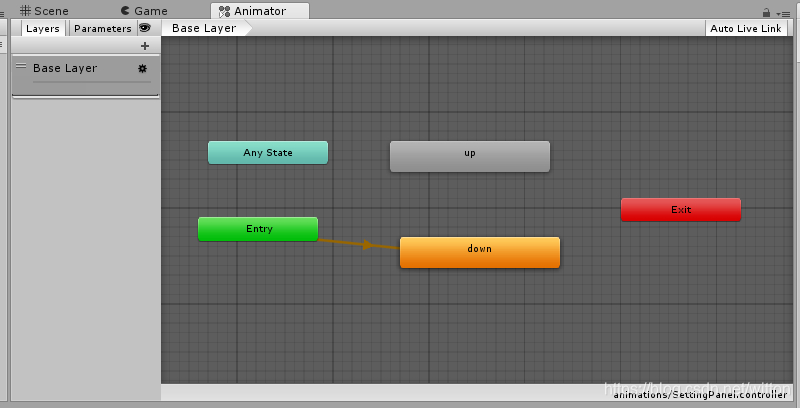The image size is (800, 408).
Task: Select the Any State node
Action: coord(268,152)
